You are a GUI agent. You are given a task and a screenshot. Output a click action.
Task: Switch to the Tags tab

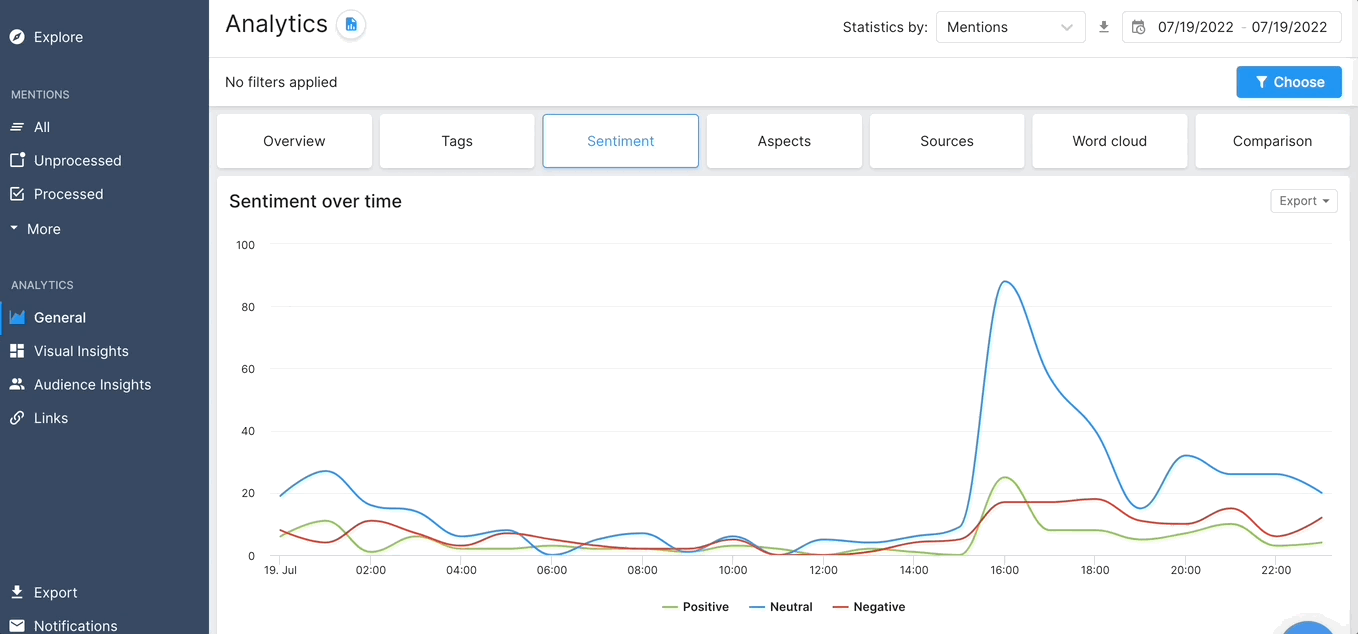click(457, 141)
